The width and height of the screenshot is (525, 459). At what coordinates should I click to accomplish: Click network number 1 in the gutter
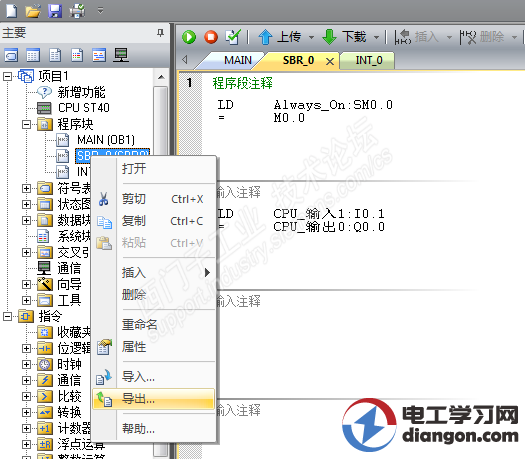[x=190, y=82]
